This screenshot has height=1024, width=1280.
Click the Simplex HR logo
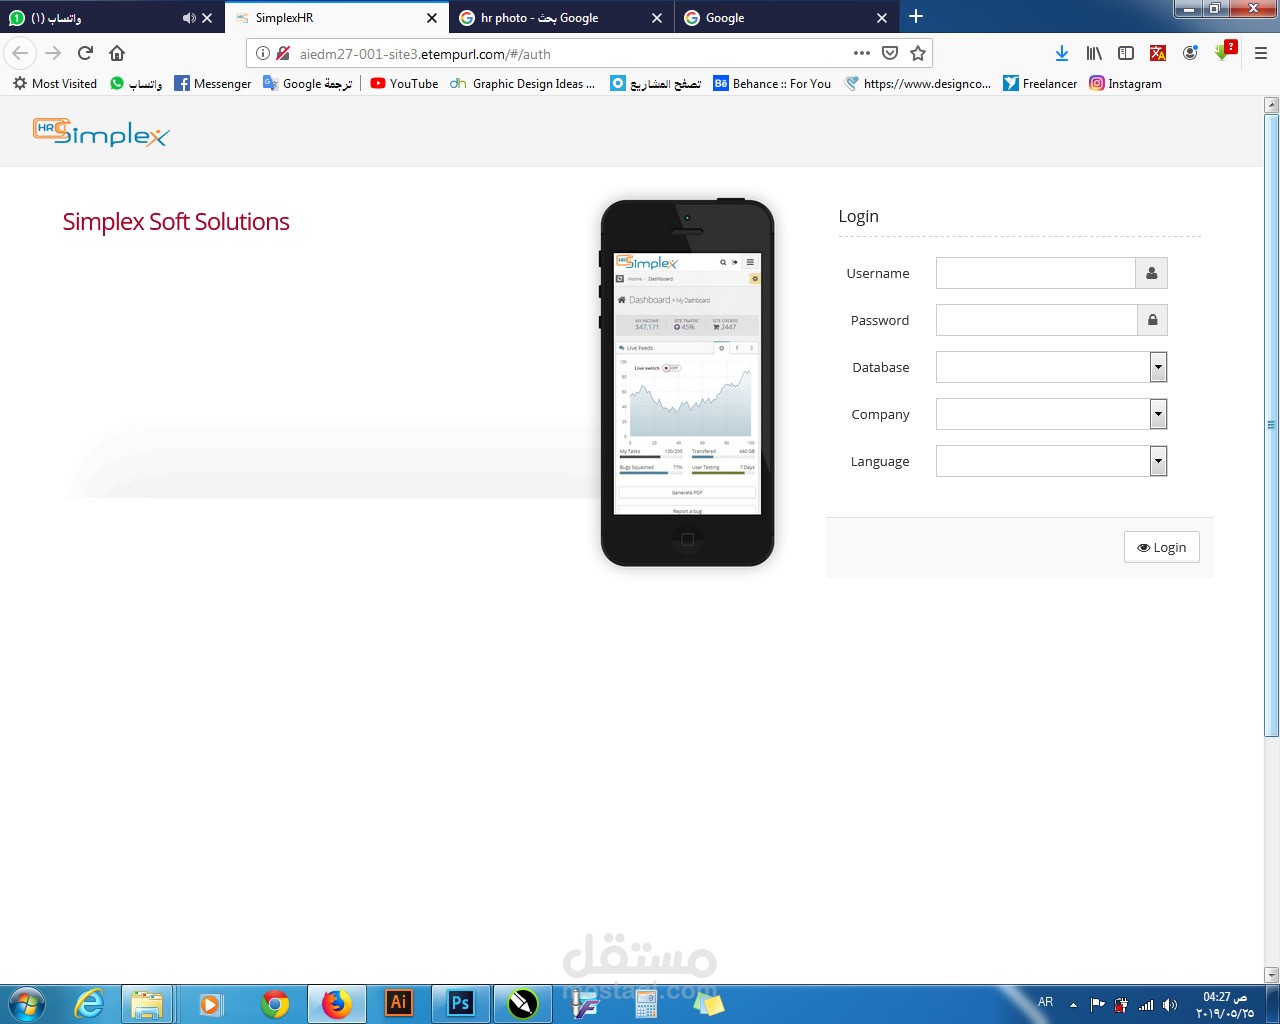[101, 132]
